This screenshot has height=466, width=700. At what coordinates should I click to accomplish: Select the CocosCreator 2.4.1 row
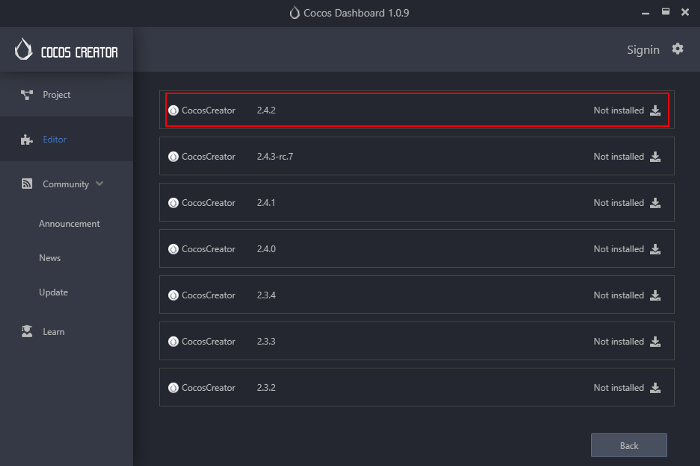[400, 203]
